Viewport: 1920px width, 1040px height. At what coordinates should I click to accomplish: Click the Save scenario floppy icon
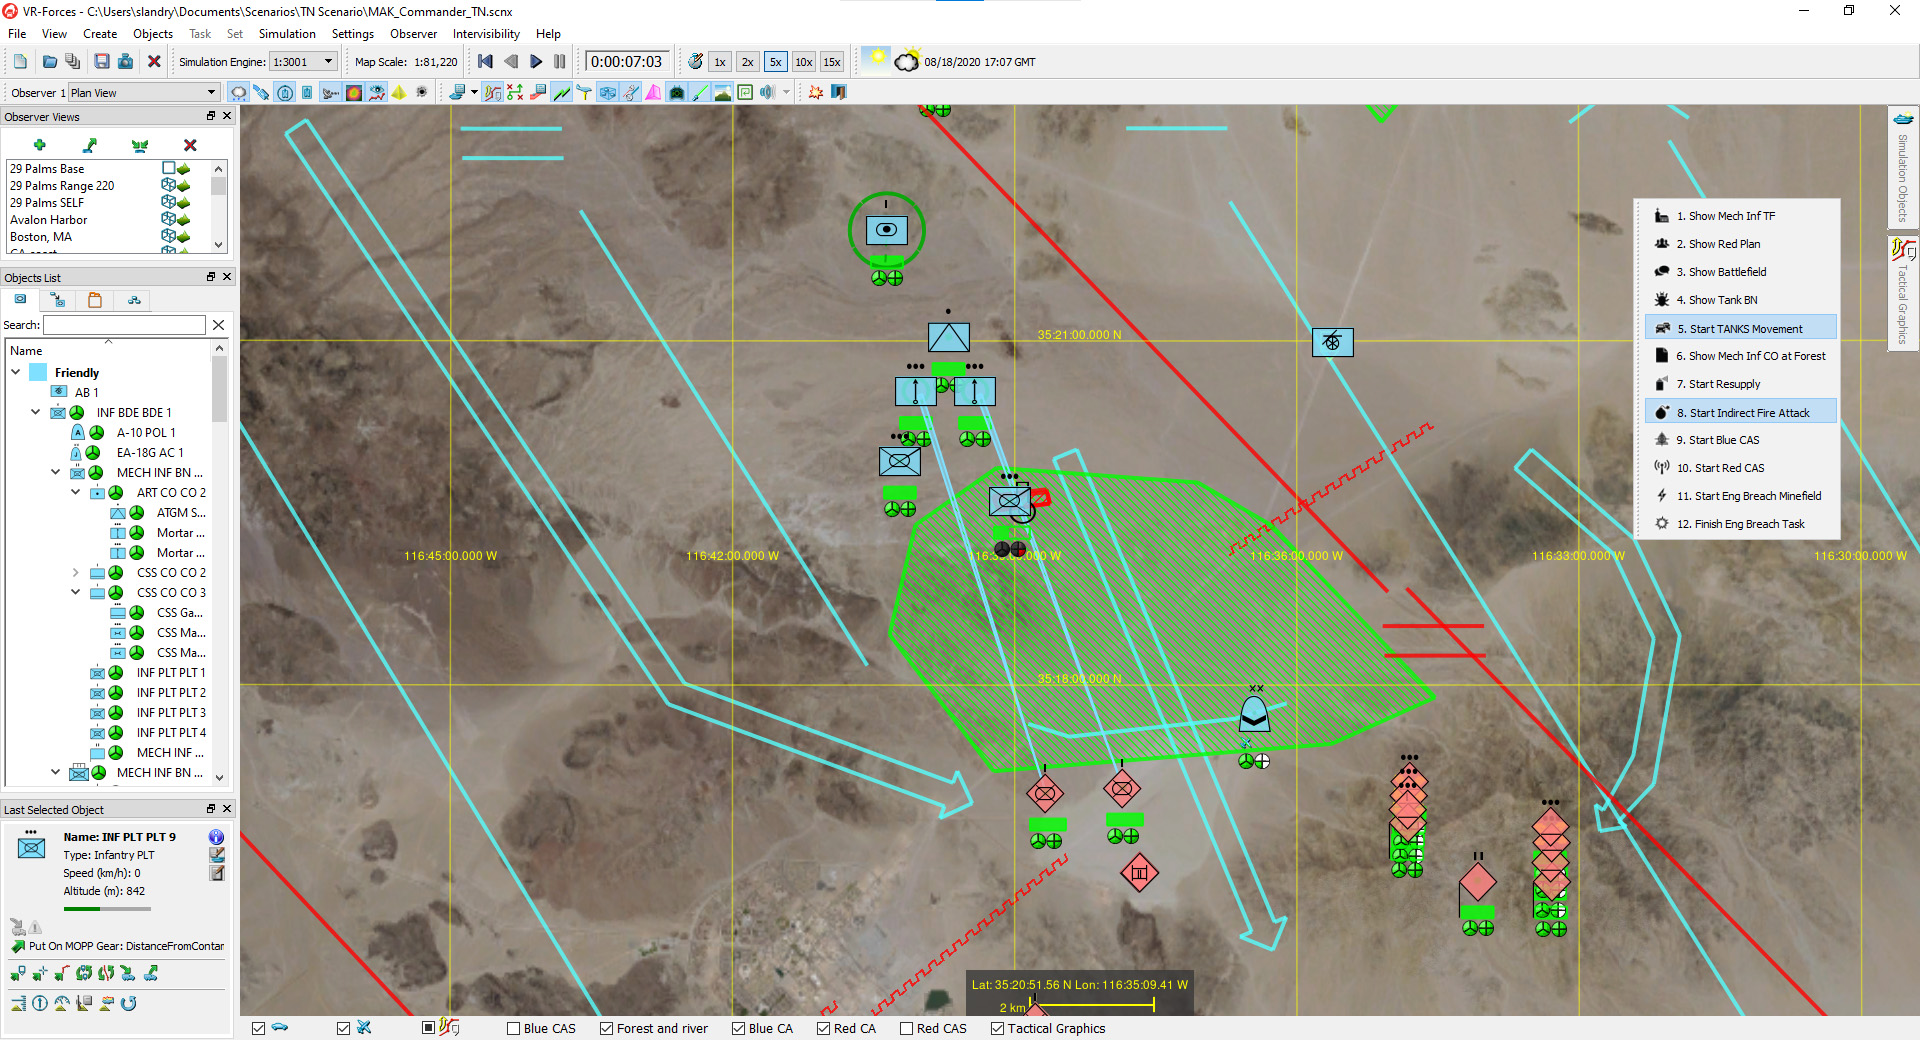pyautogui.click(x=102, y=62)
